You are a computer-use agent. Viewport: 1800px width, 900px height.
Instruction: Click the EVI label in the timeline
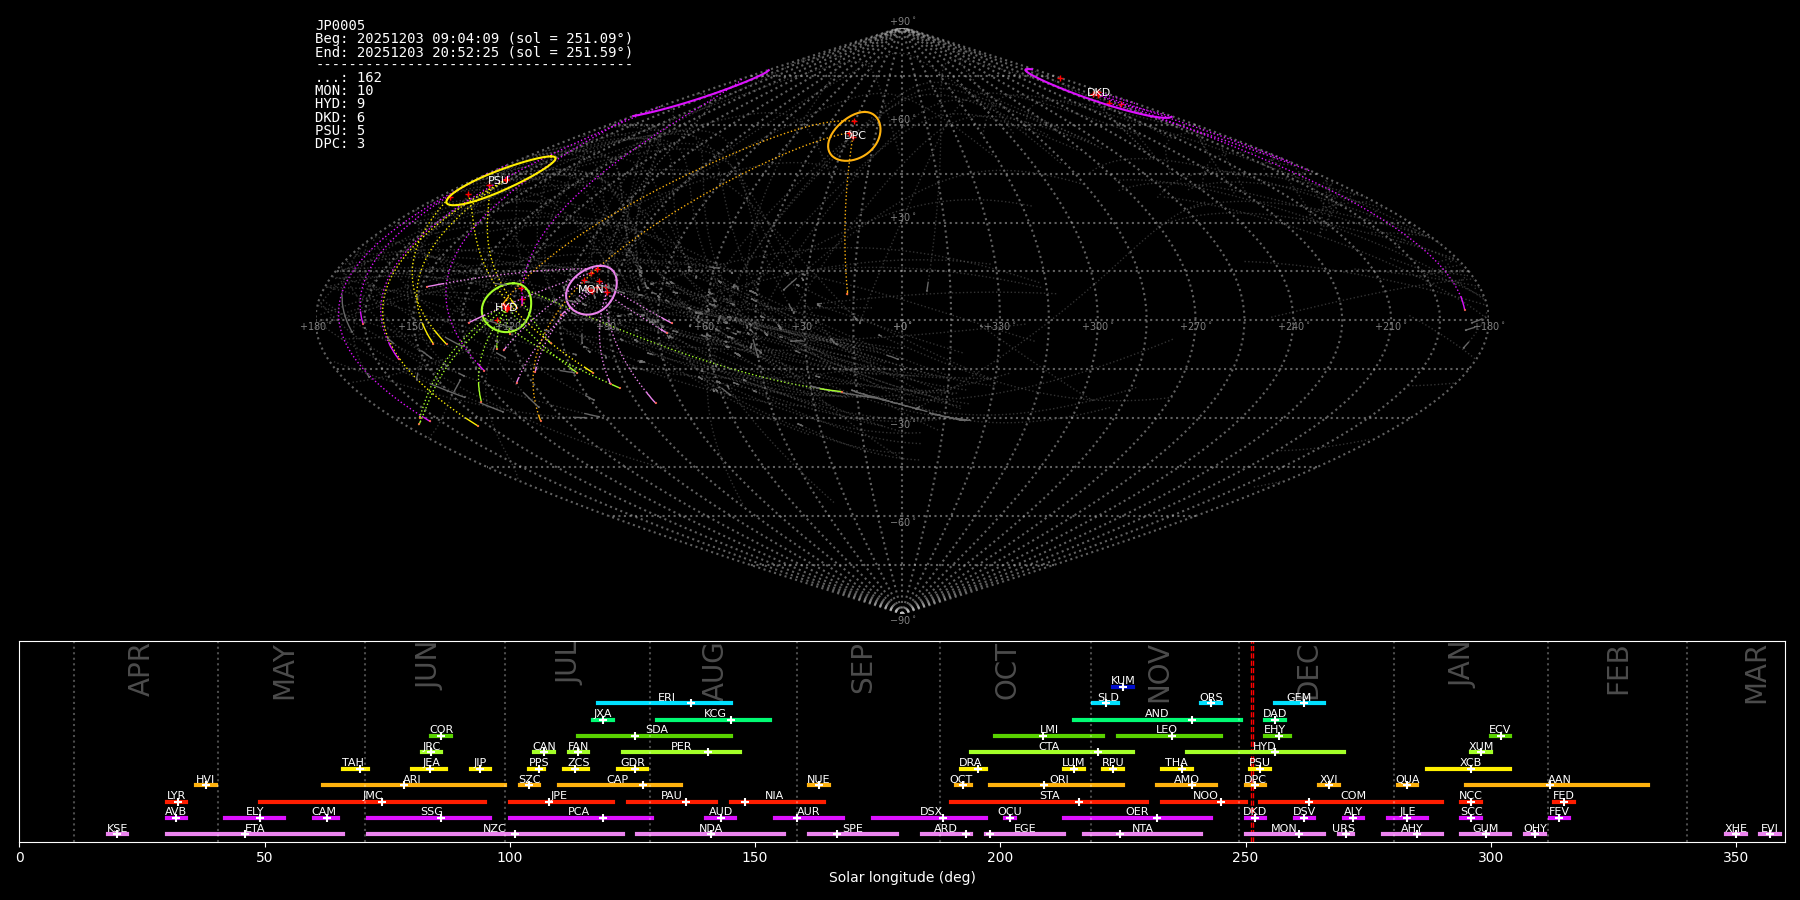point(1769,829)
